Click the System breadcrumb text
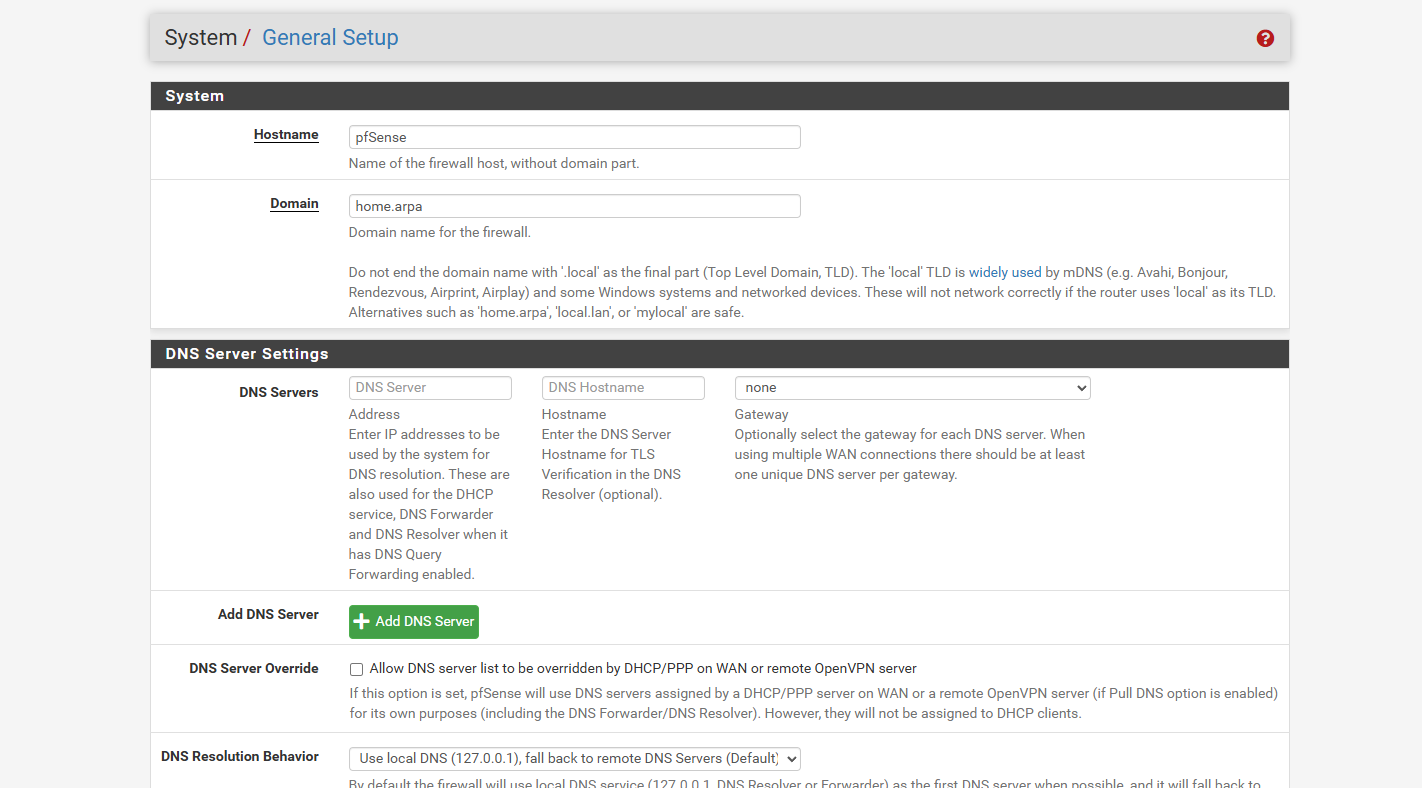 (x=200, y=37)
